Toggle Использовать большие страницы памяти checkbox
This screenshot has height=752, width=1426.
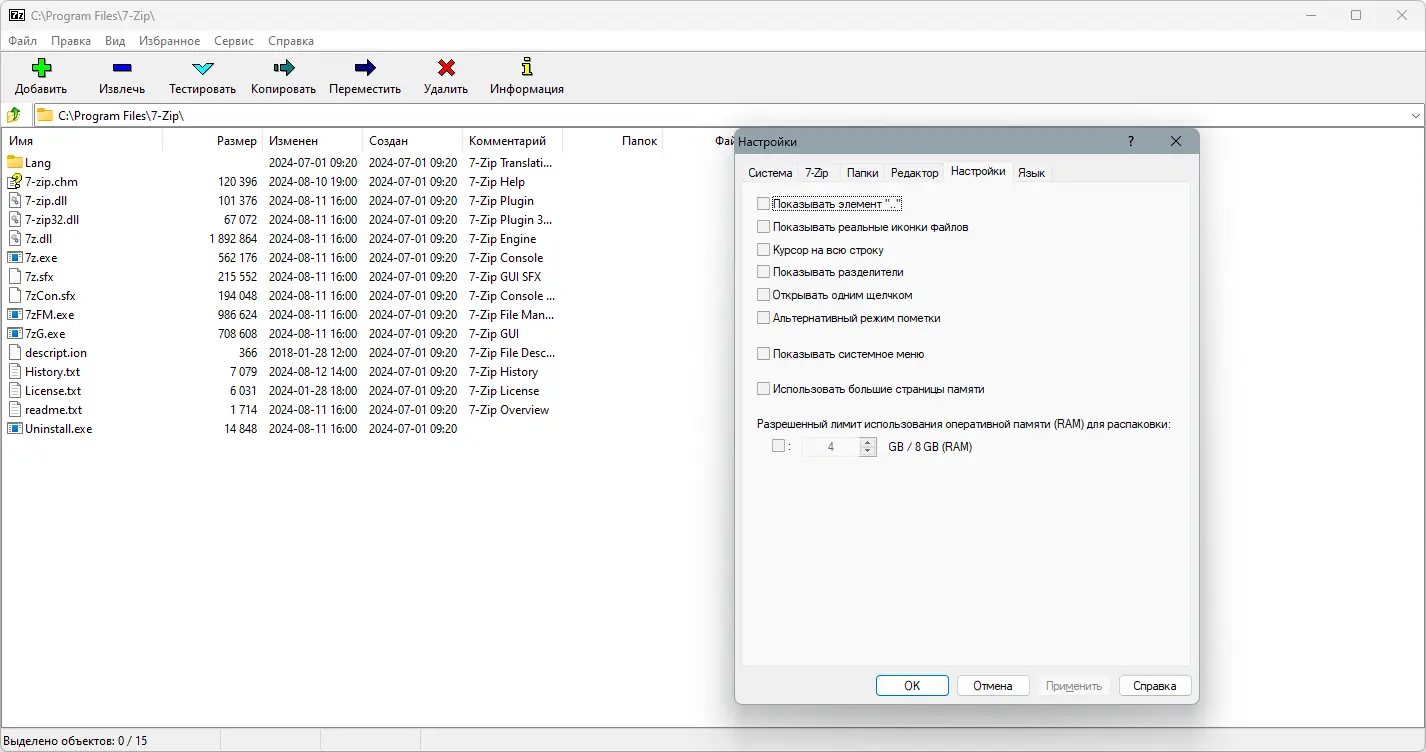coord(764,389)
